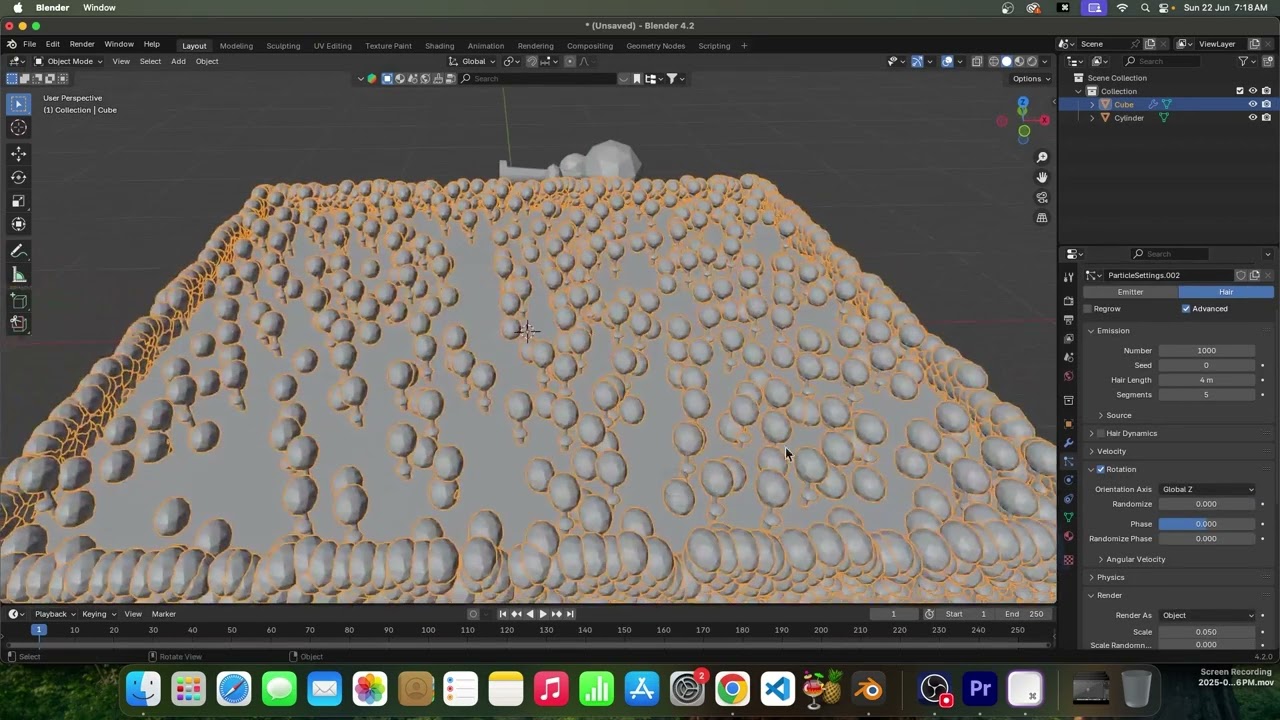1280x720 pixels.
Task: Expand the Cylinder object in outliner
Action: 1092,118
